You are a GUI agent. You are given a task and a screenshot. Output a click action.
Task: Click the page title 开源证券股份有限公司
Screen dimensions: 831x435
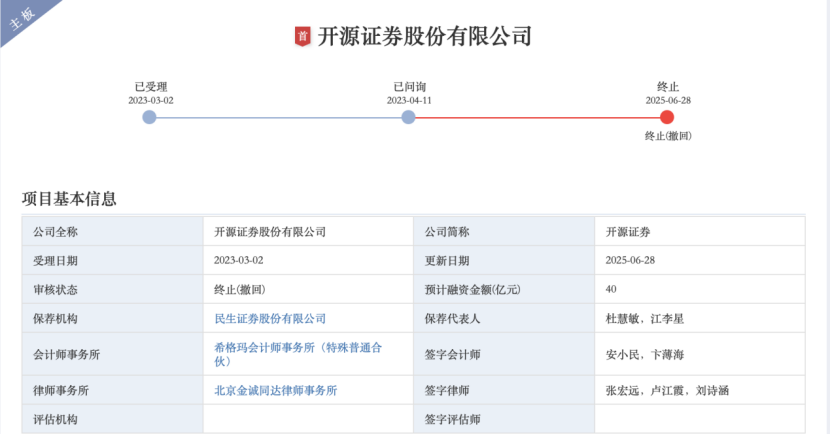click(425, 37)
